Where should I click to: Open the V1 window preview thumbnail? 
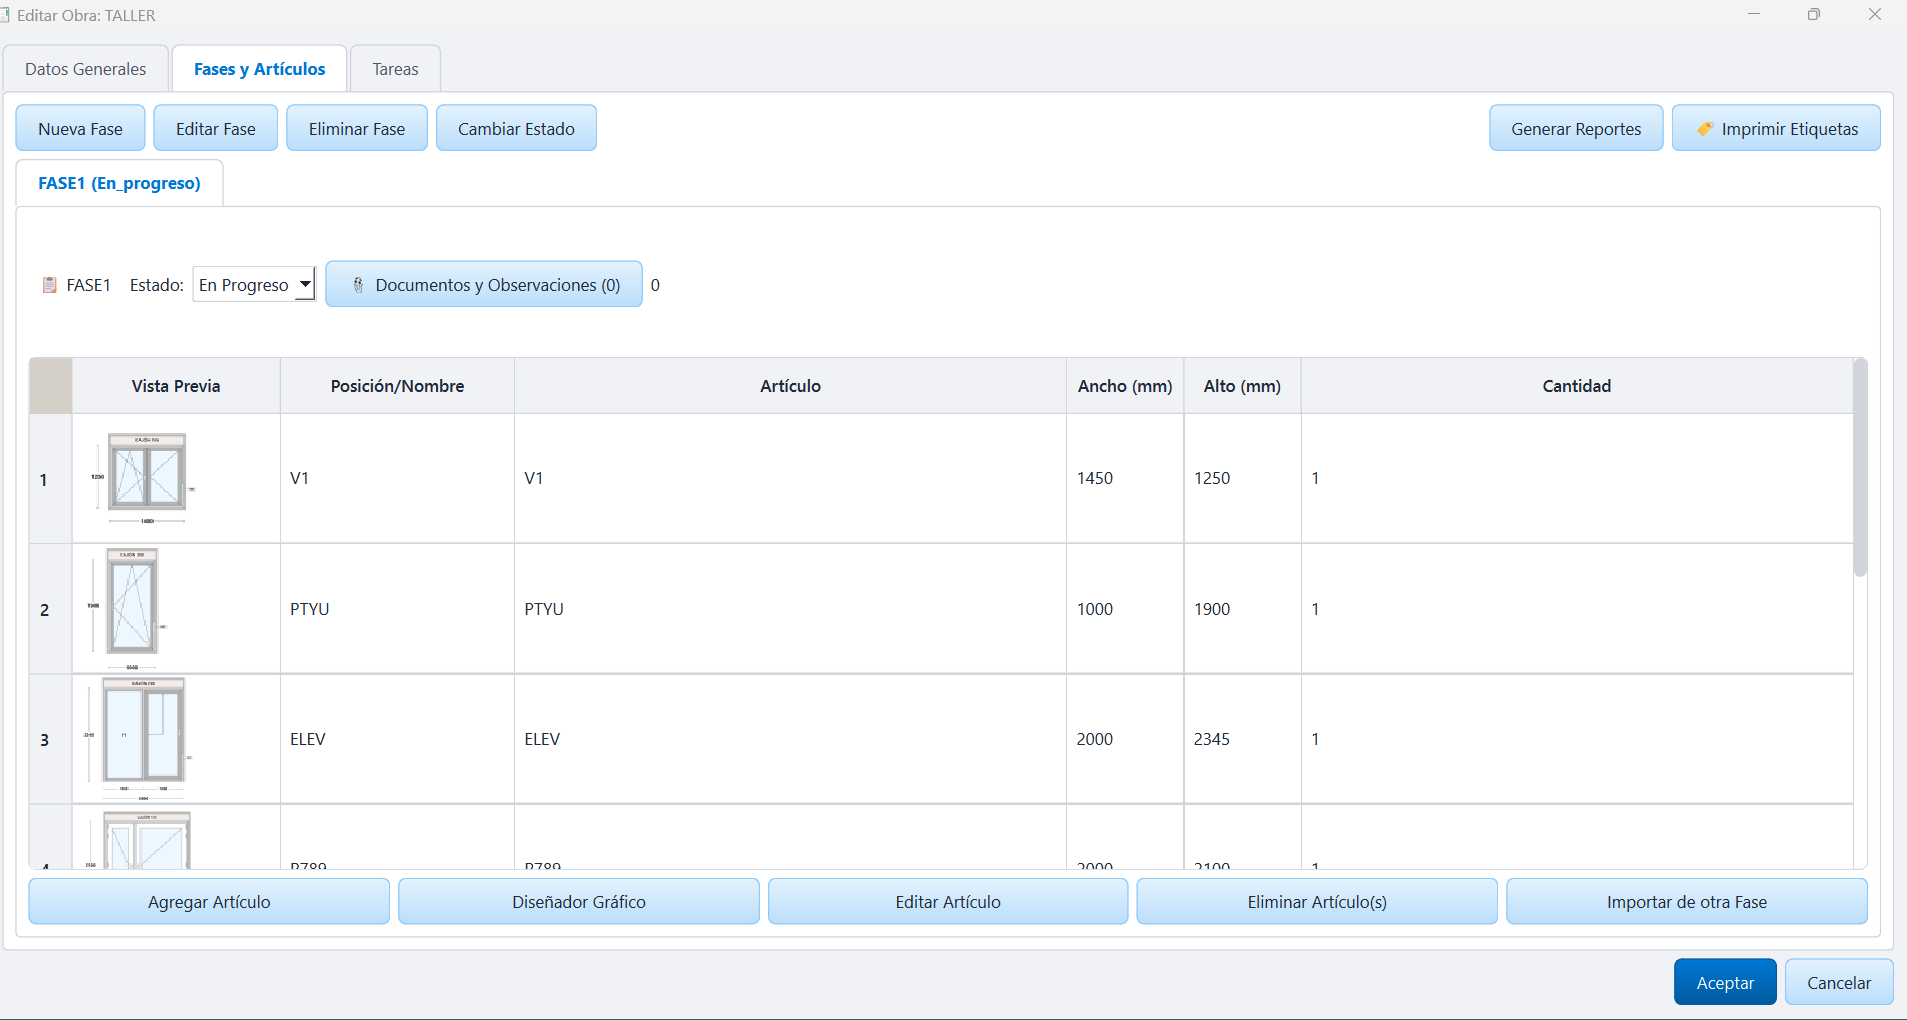[147, 477]
